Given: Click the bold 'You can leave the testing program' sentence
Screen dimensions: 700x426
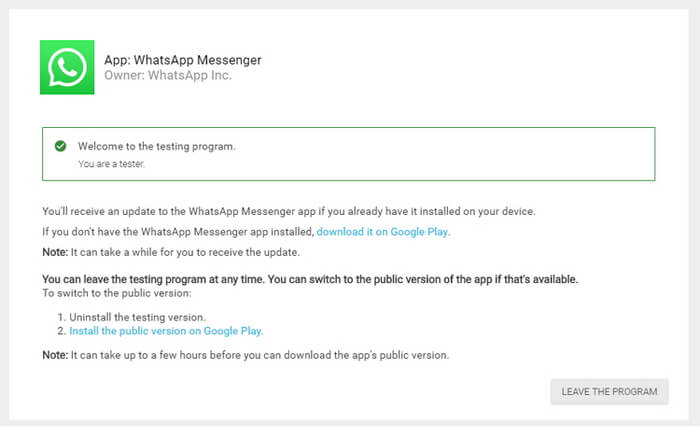Looking at the screenshot, I should pos(310,279).
